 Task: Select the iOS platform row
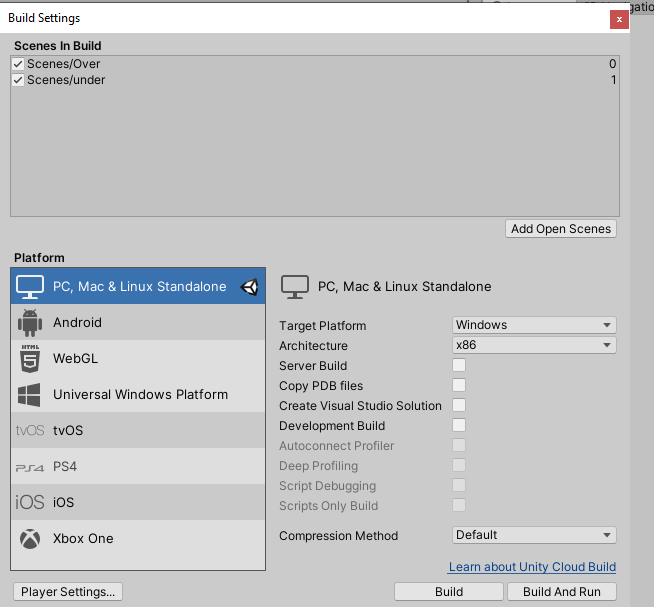click(x=138, y=502)
